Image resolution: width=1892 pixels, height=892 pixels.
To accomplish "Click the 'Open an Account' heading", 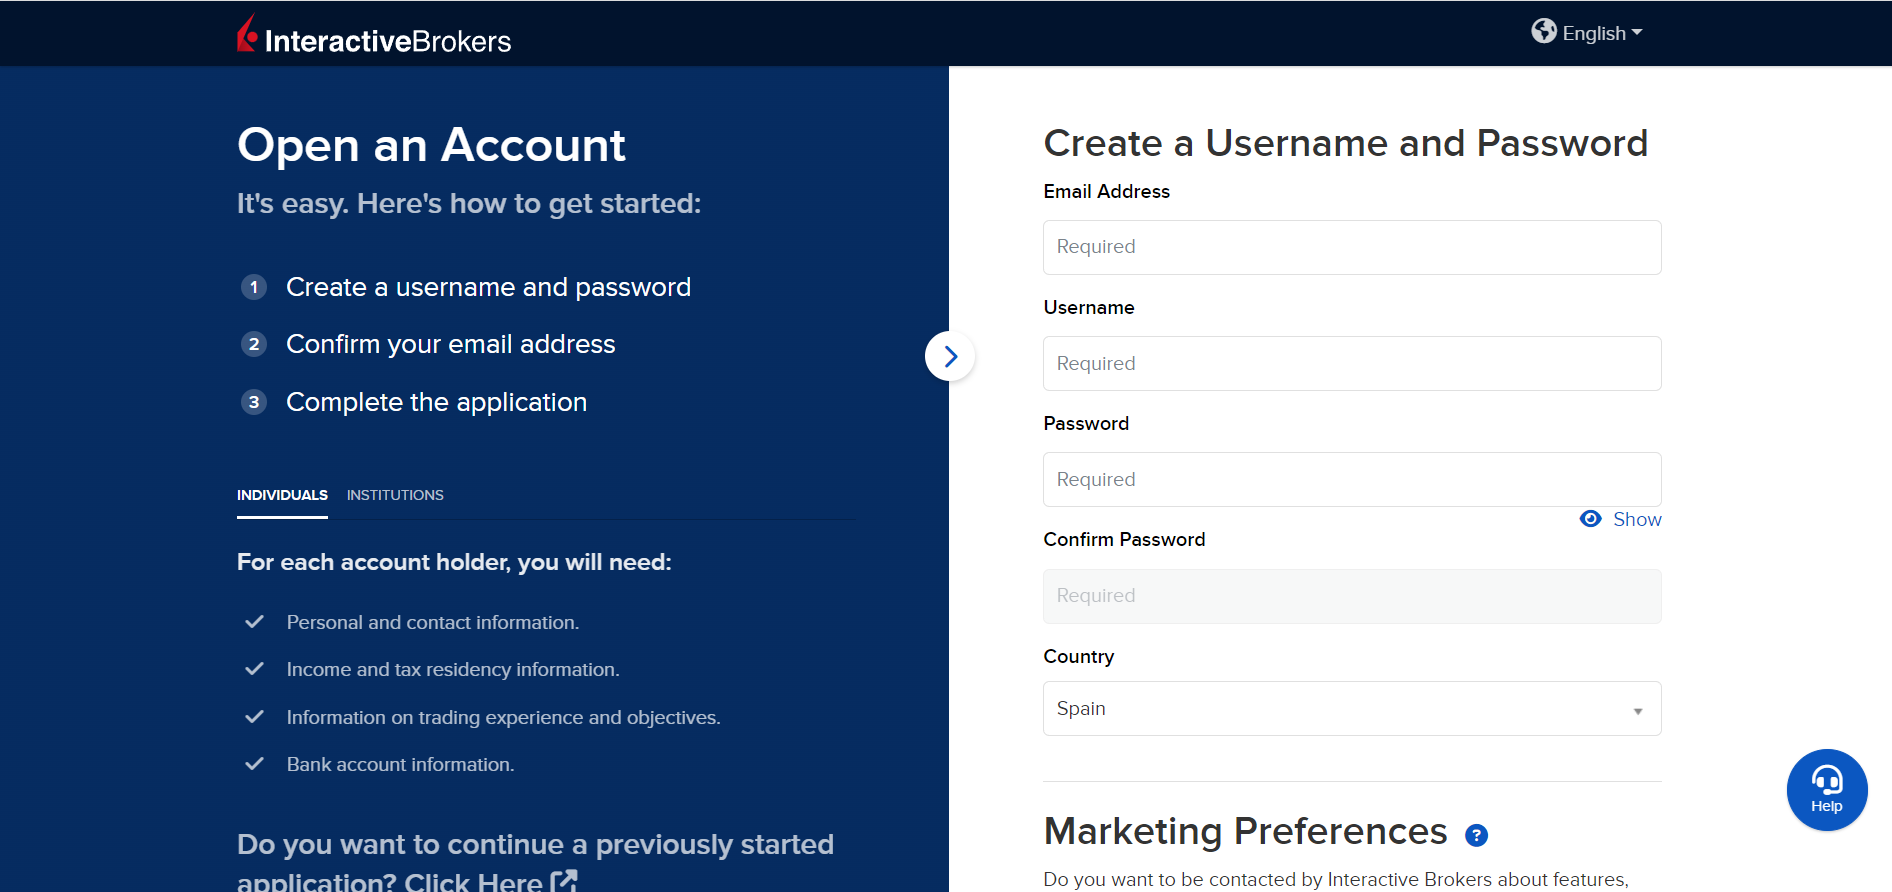I will pyautogui.click(x=431, y=146).
